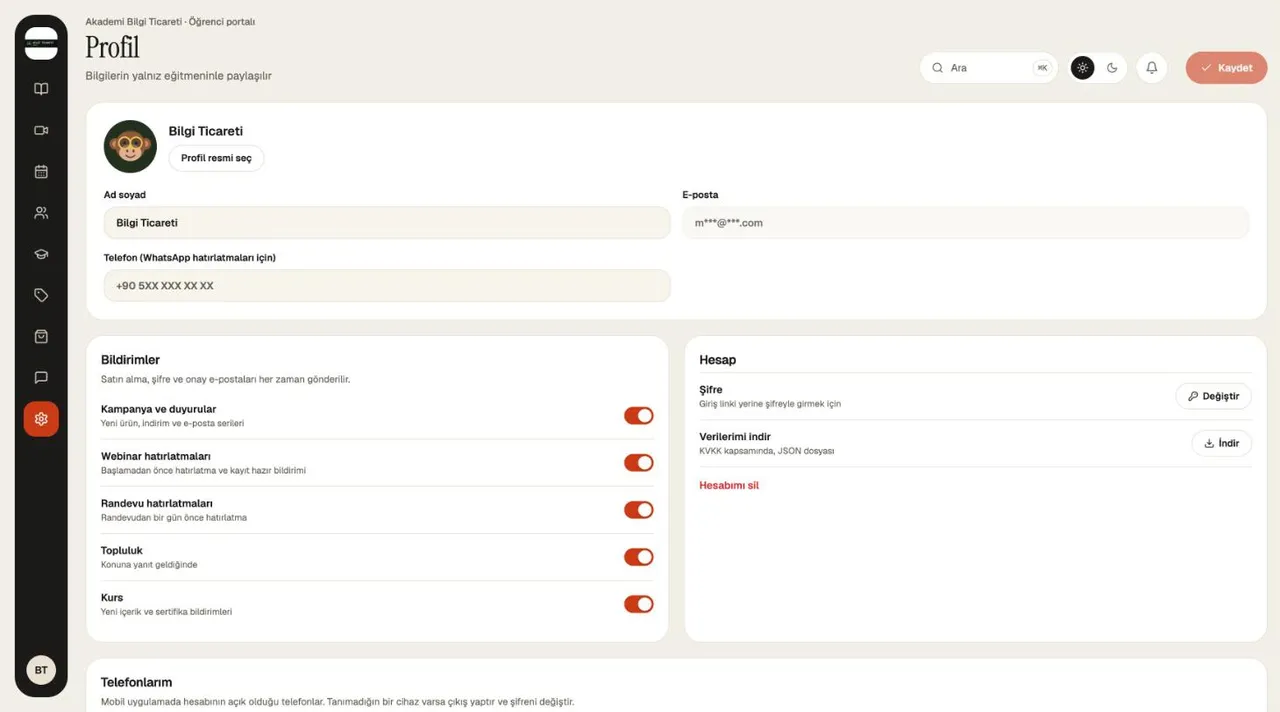Open the courses book icon in sidebar
Viewport: 1280px width, 712px height.
point(41,89)
